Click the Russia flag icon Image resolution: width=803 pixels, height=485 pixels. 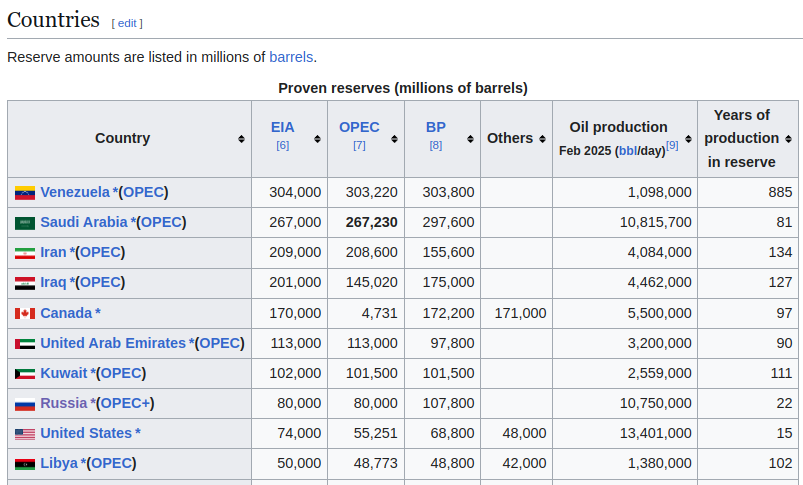(25, 404)
